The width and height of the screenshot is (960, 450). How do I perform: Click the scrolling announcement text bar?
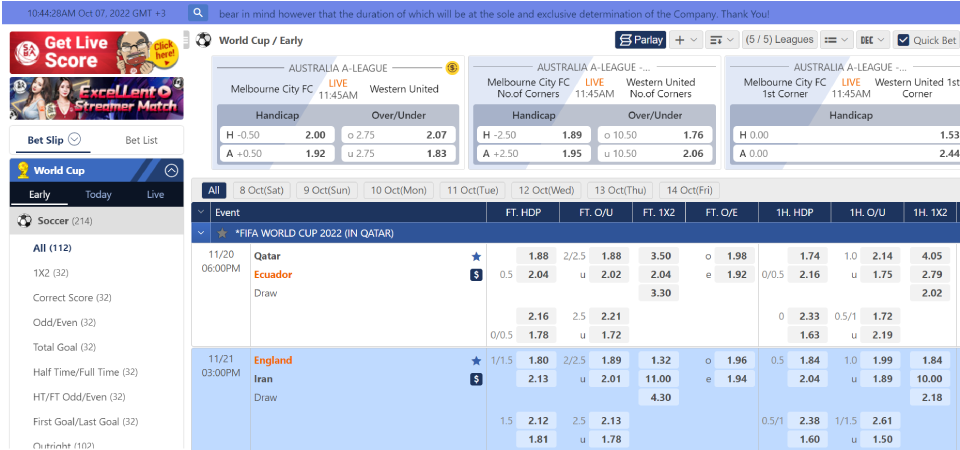click(x=494, y=13)
